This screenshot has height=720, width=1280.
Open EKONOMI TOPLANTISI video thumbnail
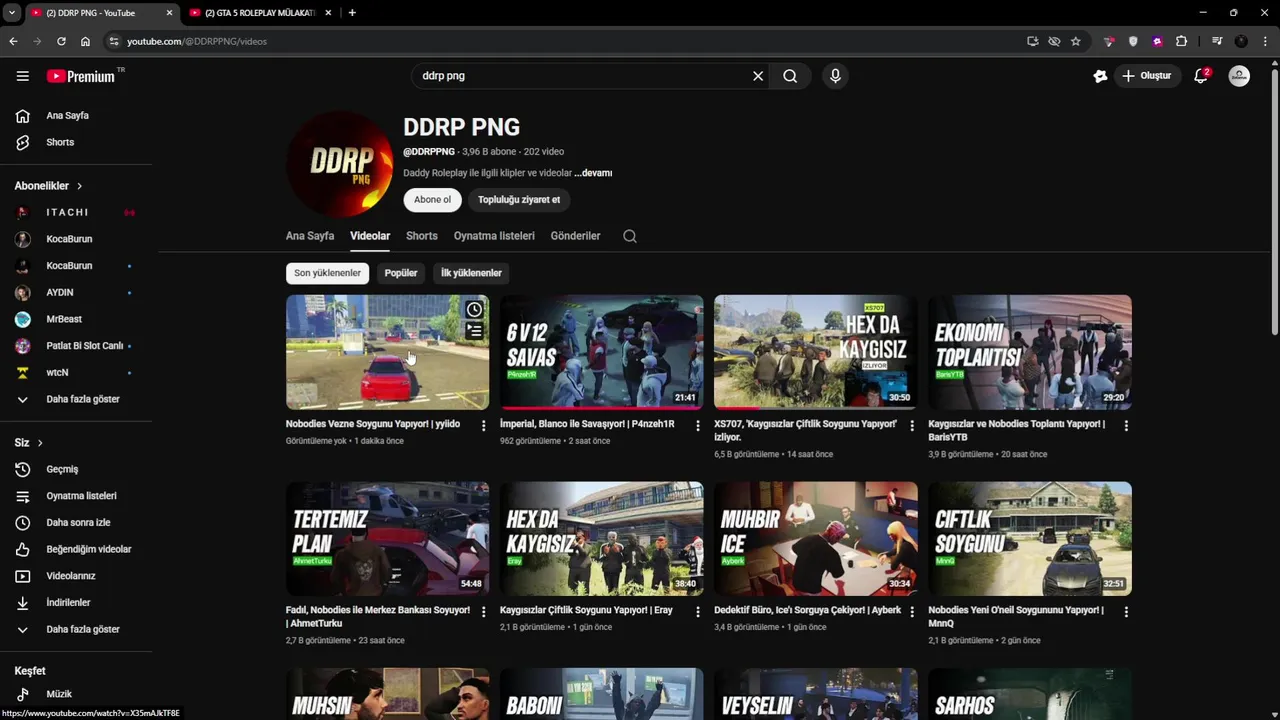(1030, 352)
